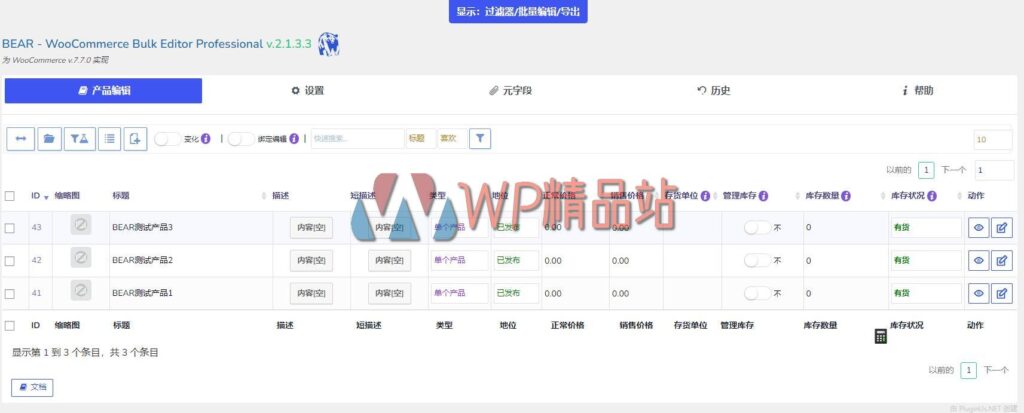The height and width of the screenshot is (413, 1024).
Task: Click the edit pencil icon for product 41
Action: point(1002,293)
